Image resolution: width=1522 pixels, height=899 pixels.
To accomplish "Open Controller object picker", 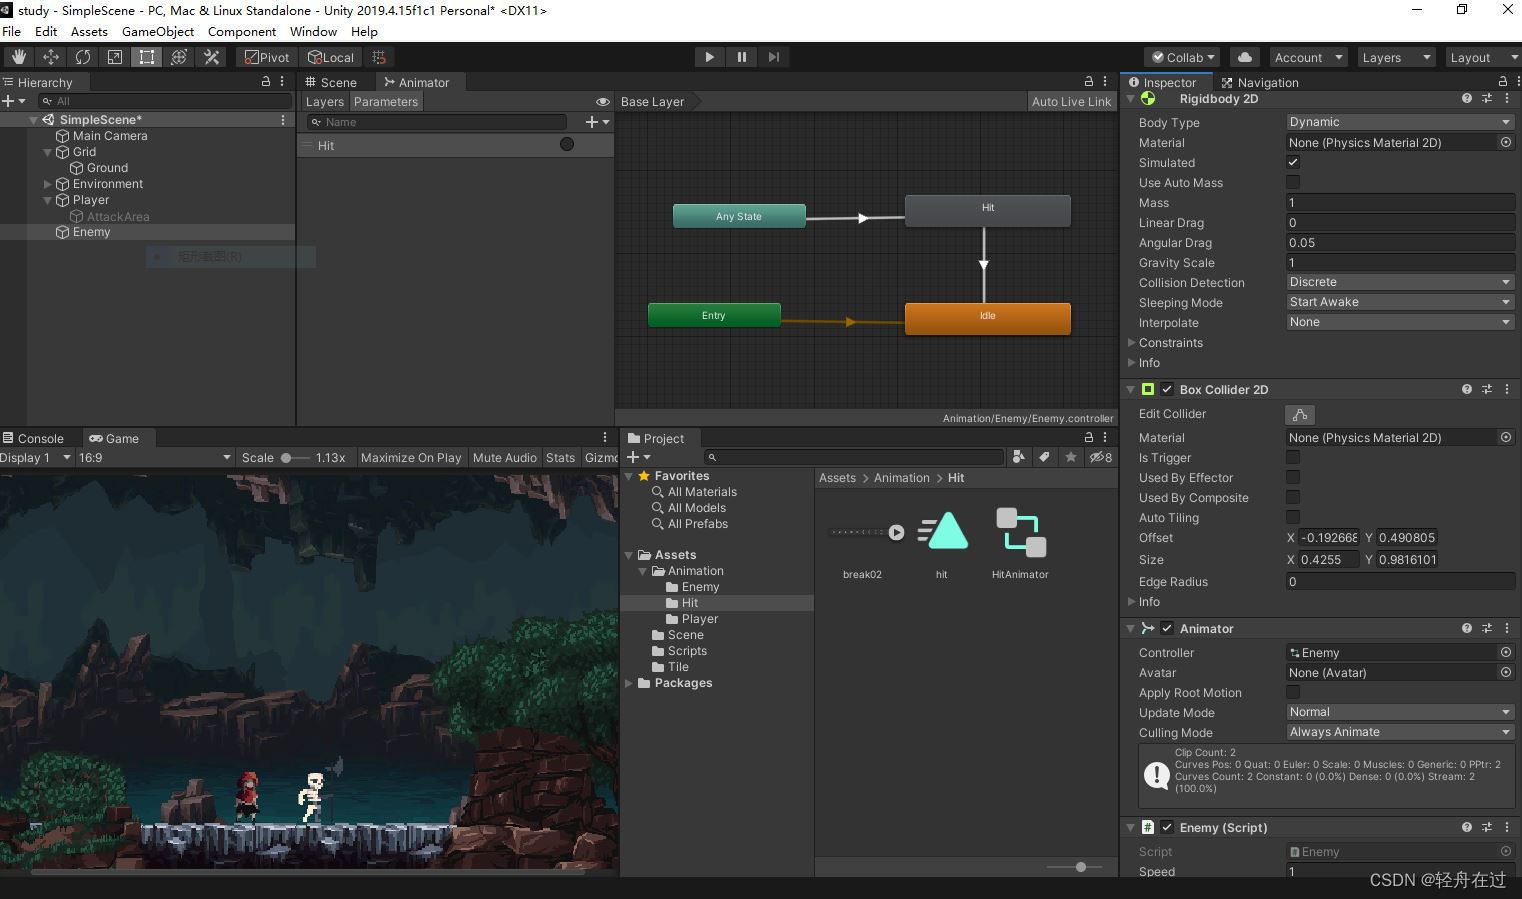I will tap(1505, 652).
